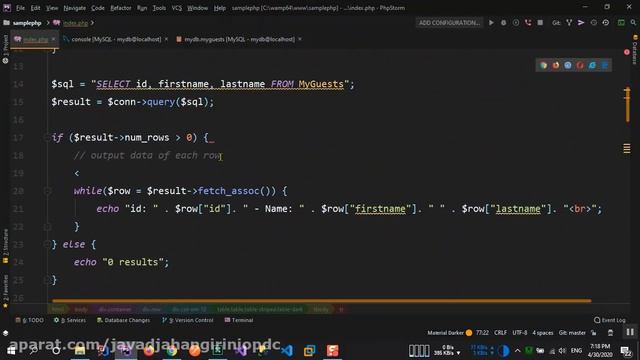Click CRLF line separator in status bar
This screenshot has height=360, width=640.
click(x=500, y=333)
